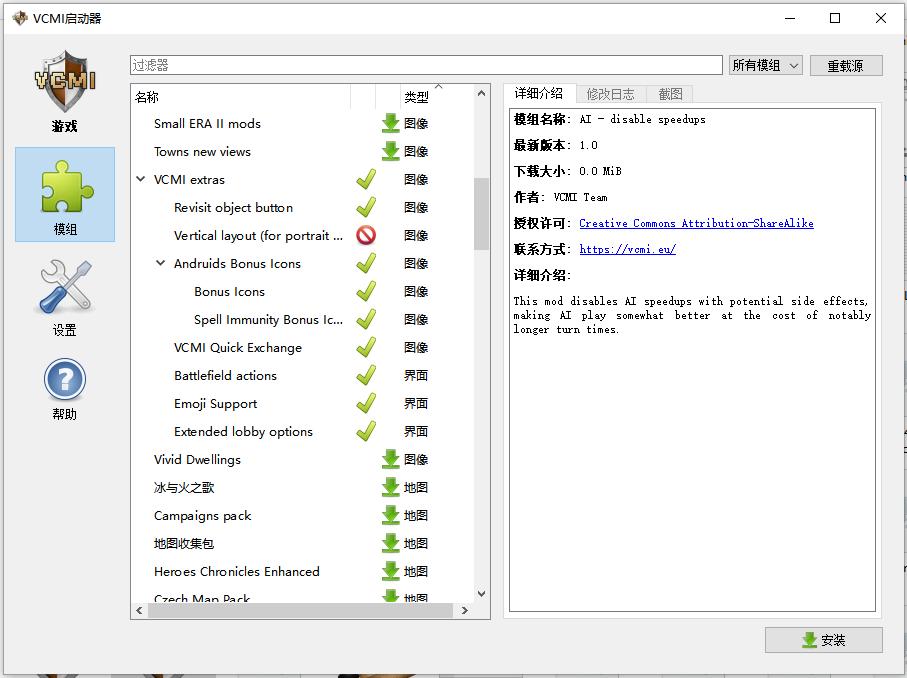Click download icon for Vivid Dwellings
This screenshot has height=678, width=907.
tap(390, 459)
